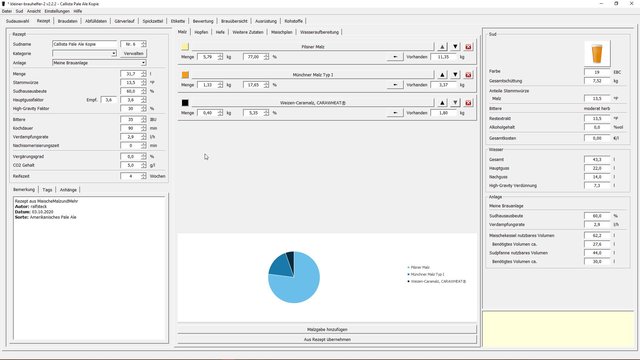640x360 pixels.
Task: Move Weizen-Caramalz CARAWHEAT up
Action: pos(442,103)
